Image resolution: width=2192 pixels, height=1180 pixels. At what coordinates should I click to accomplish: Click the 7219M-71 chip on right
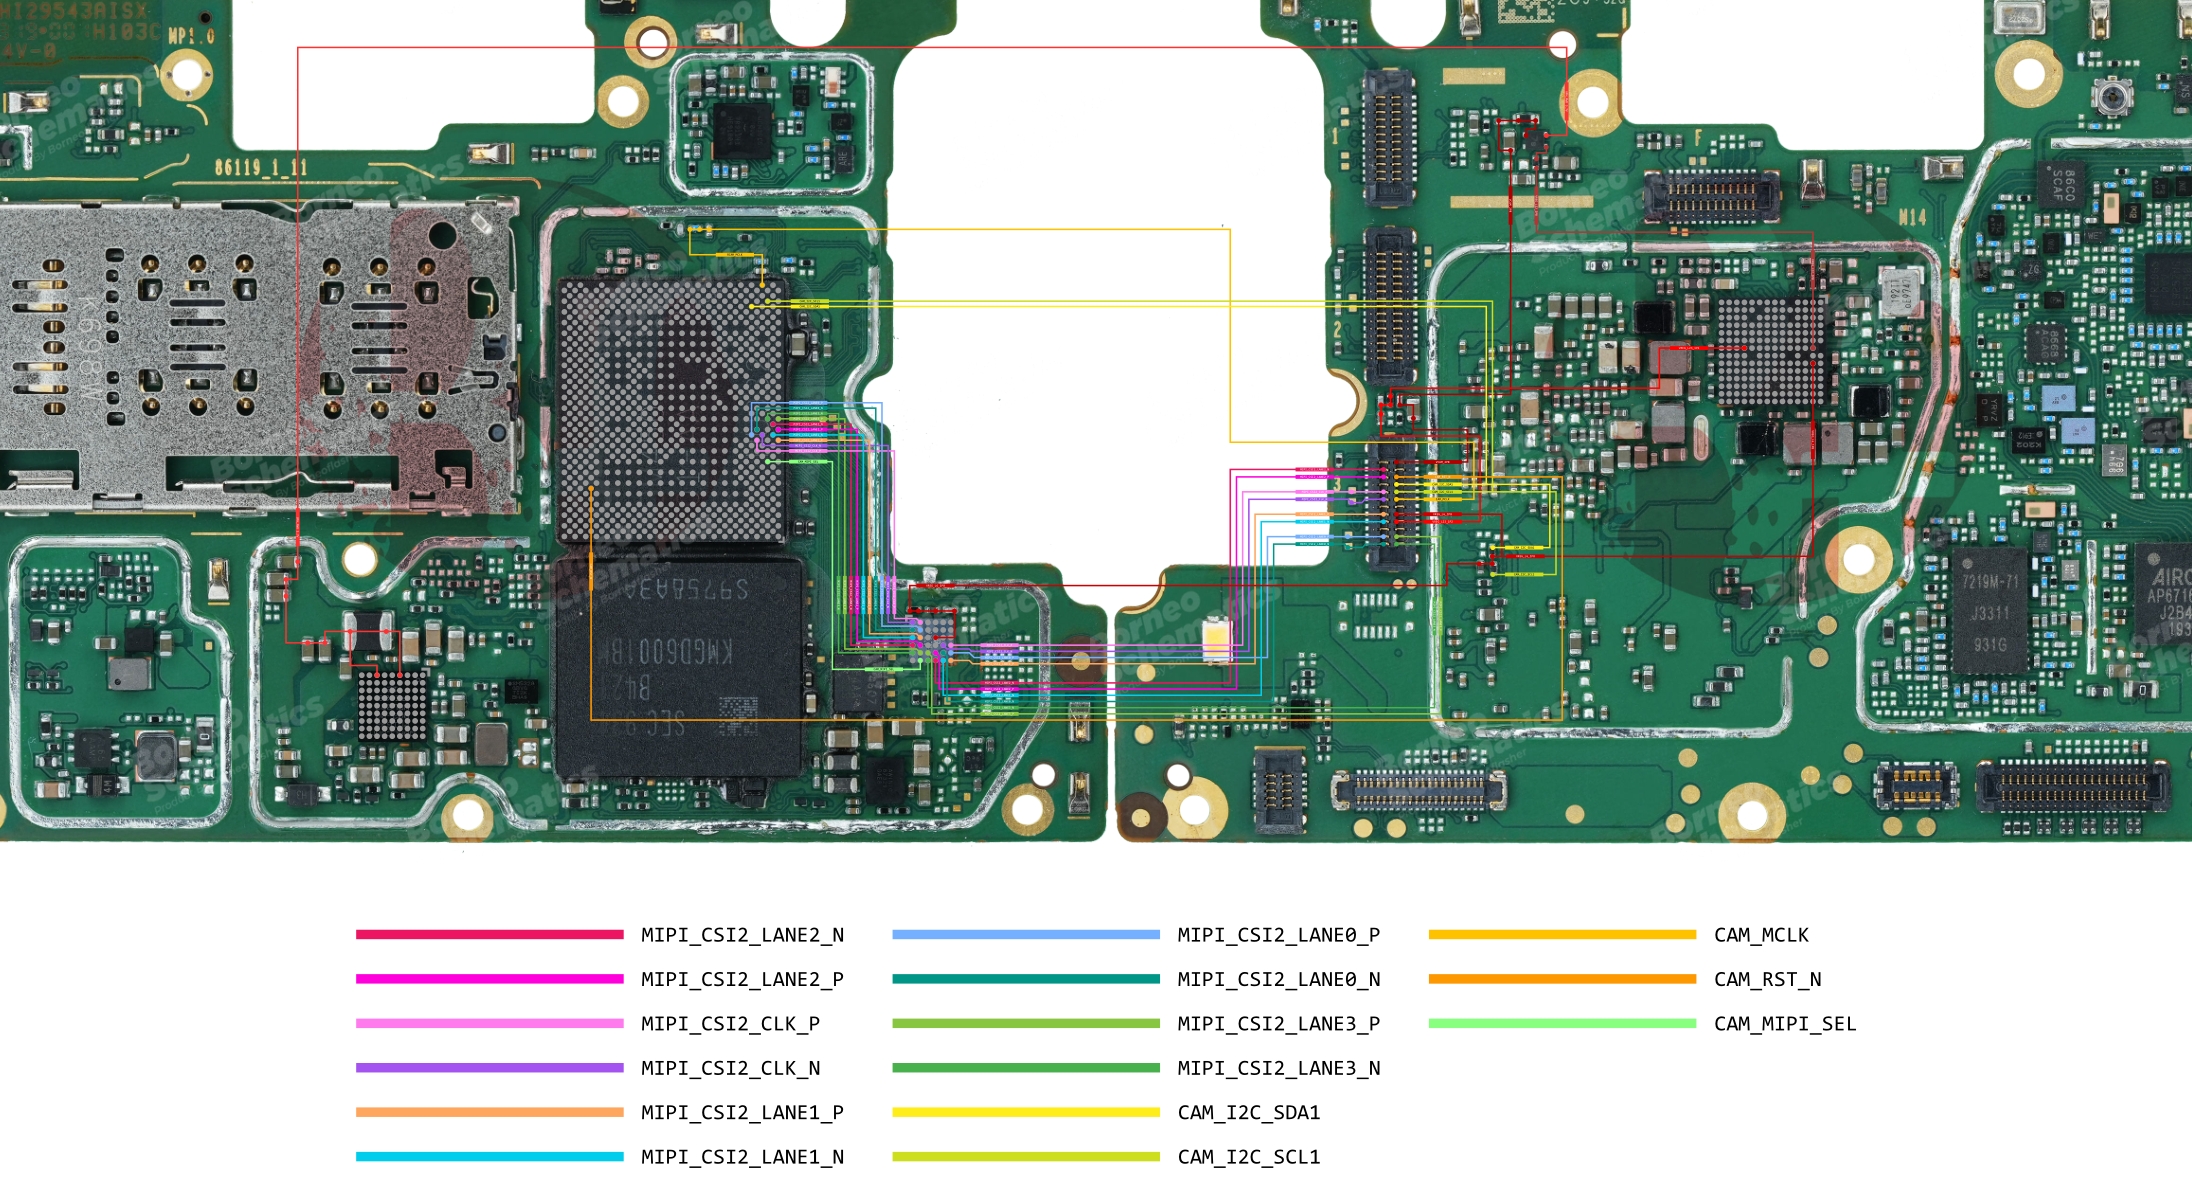tap(1989, 610)
